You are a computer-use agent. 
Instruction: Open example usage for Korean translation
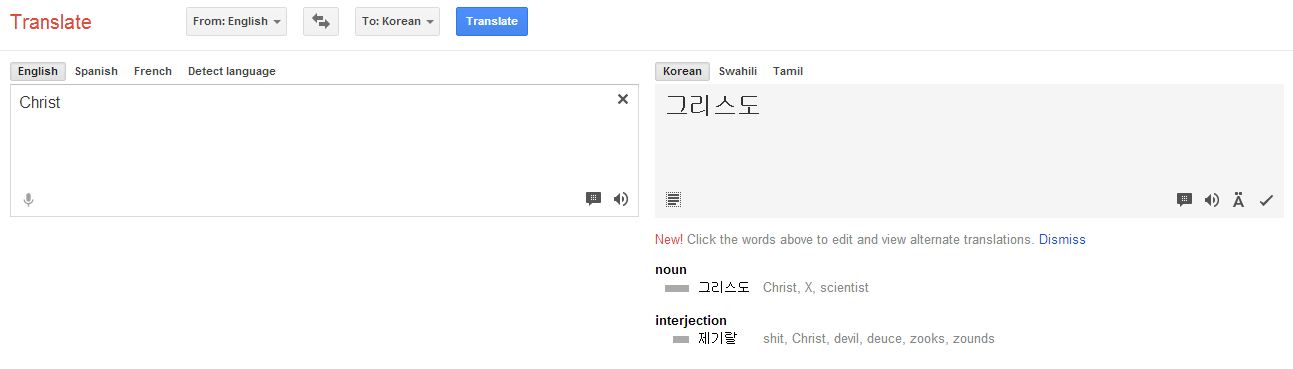(x=1184, y=200)
